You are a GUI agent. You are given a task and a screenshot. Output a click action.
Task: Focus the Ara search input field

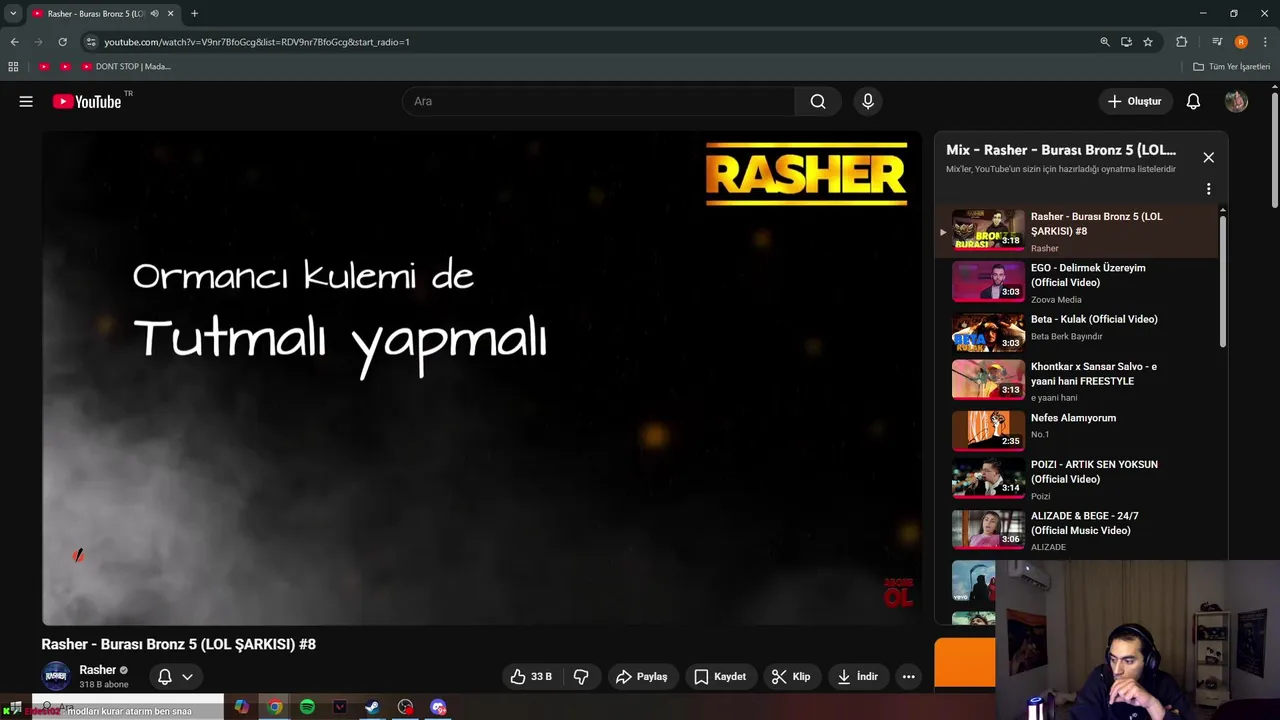pos(598,101)
